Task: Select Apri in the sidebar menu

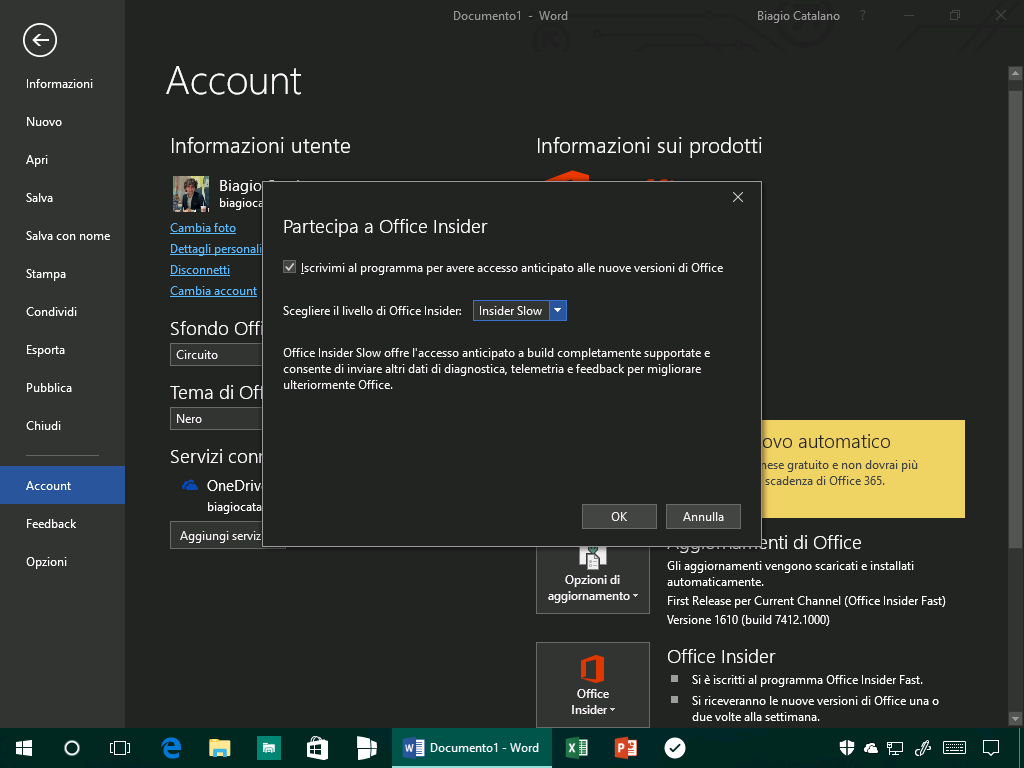Action: click(37, 159)
